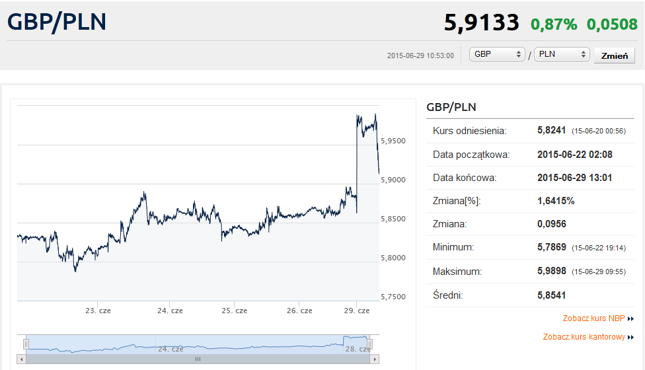Click the navigator scrollbar thumb
The width and height of the screenshot is (645, 370).
coord(198,359)
